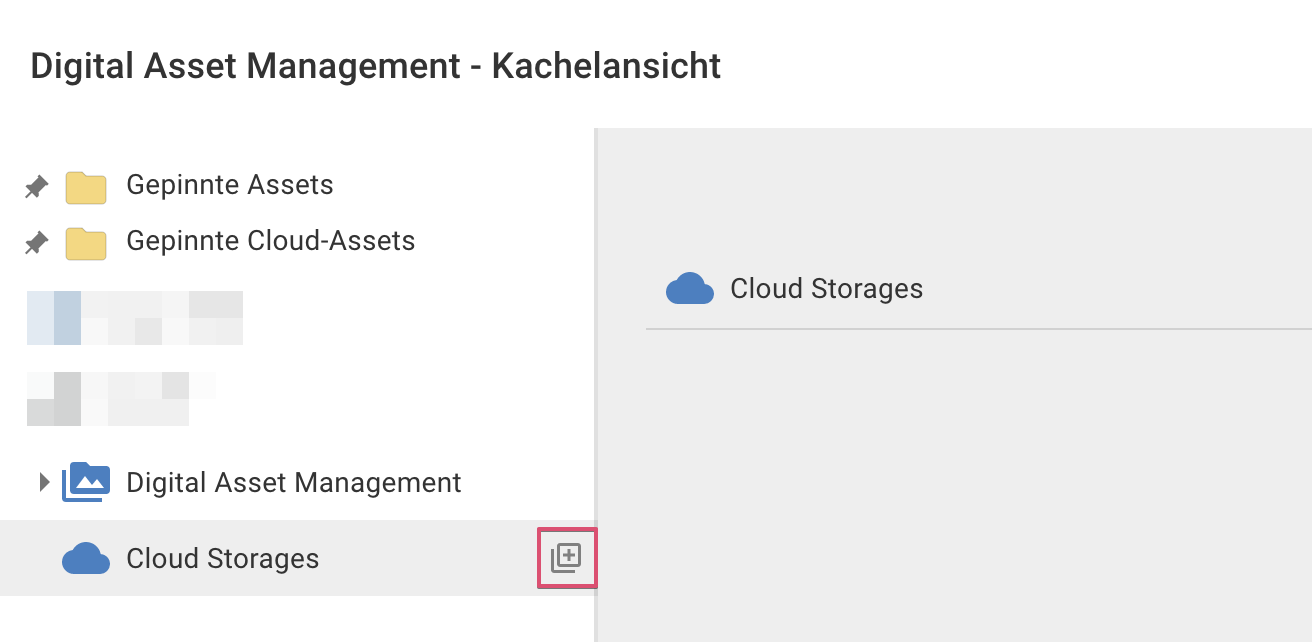Open the Gepinnte Assets folder label
This screenshot has width=1312, height=642.
coord(230,185)
